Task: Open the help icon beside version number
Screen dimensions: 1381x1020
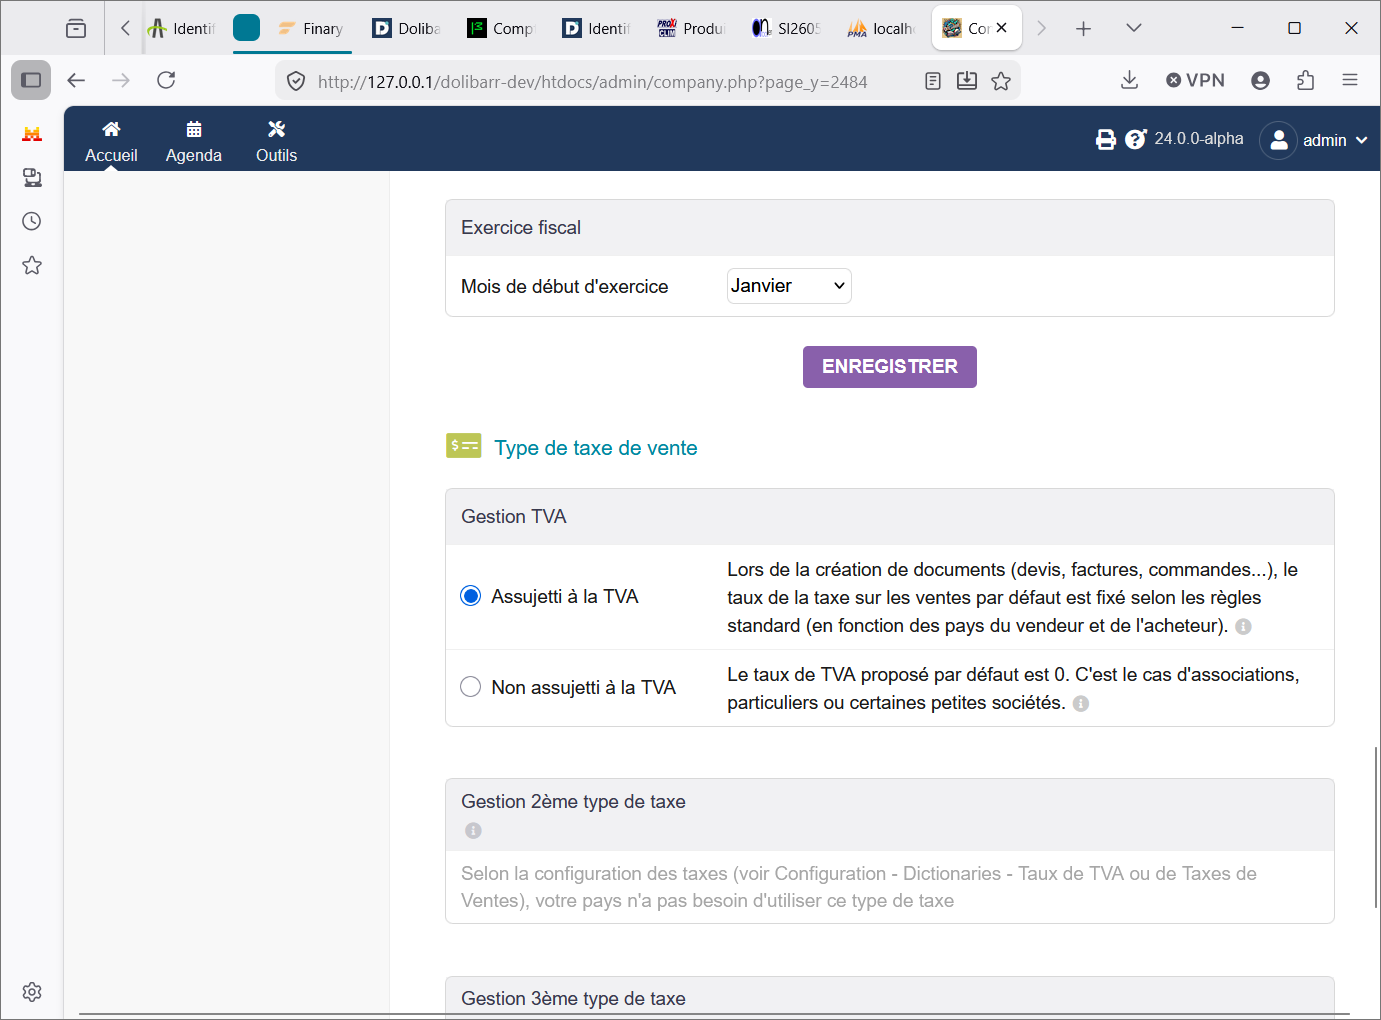Action: (x=1135, y=140)
